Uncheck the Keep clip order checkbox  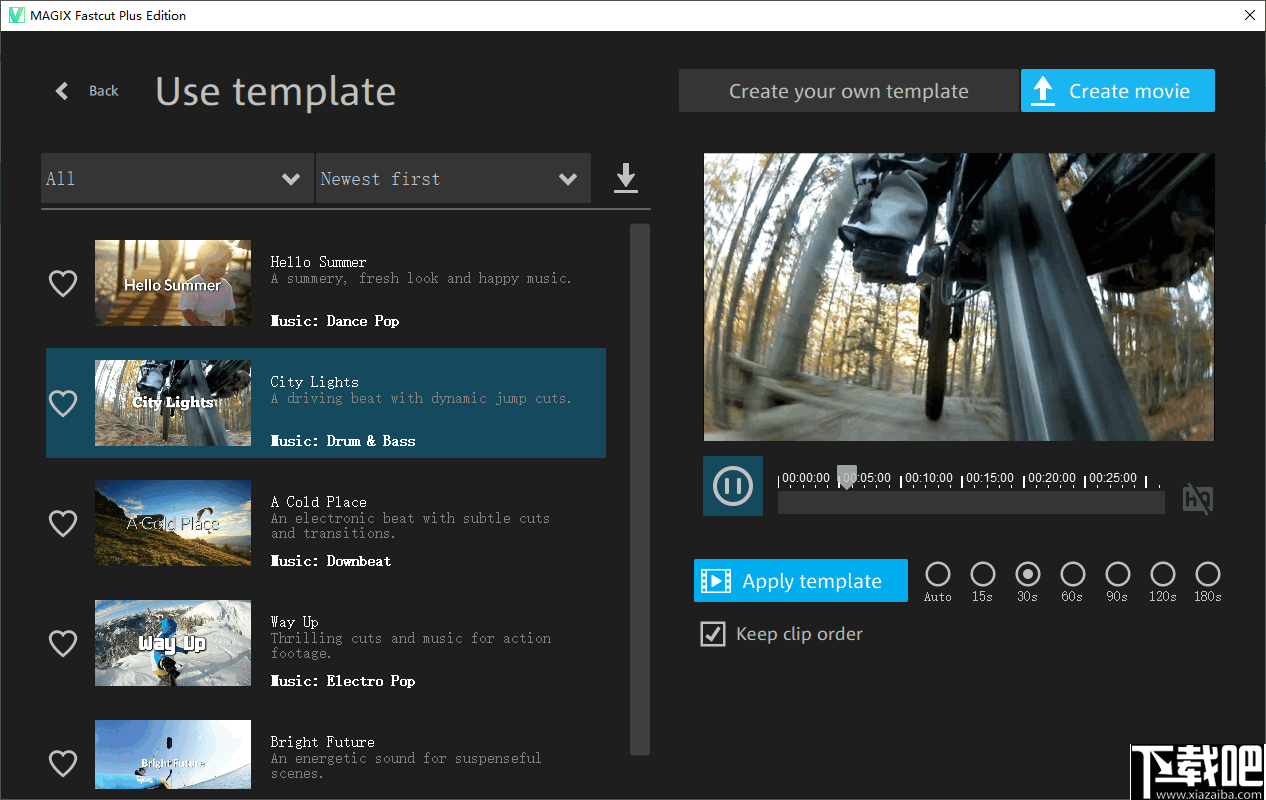(713, 633)
